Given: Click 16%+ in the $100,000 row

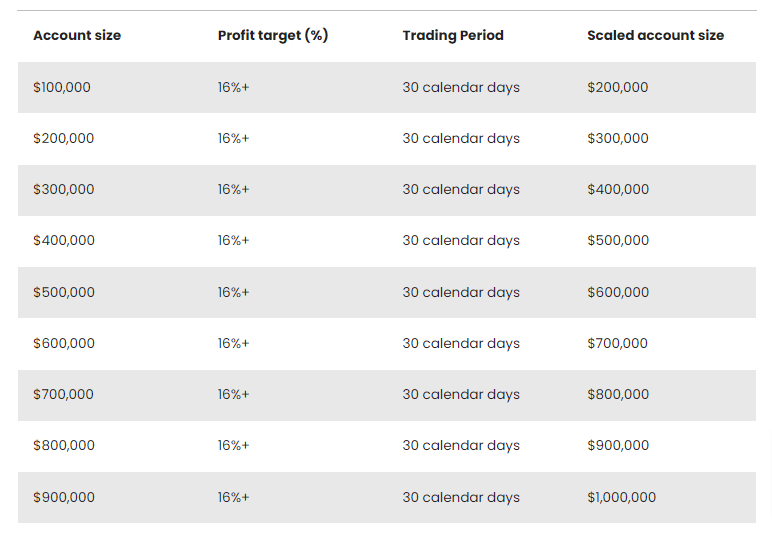Looking at the screenshot, I should click(233, 87).
